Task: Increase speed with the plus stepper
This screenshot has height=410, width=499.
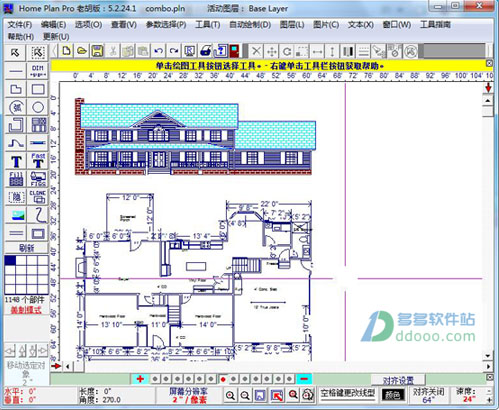Action: (x=489, y=400)
